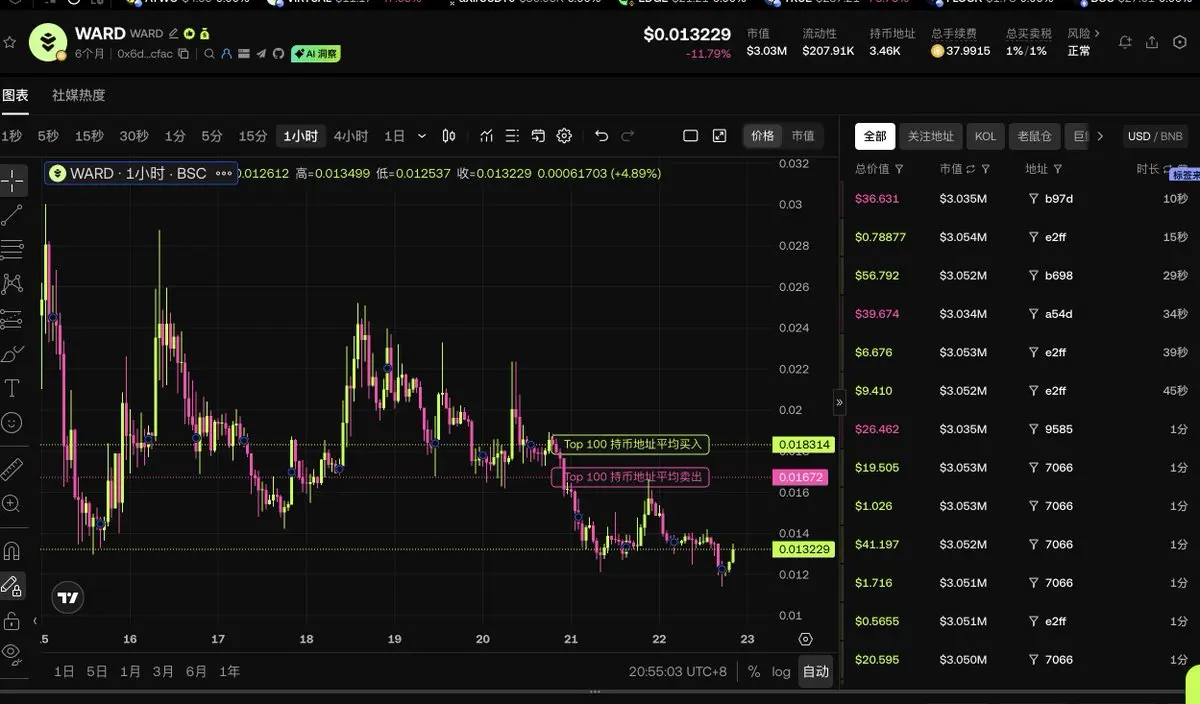Switch to the 图表 chart tab
The height and width of the screenshot is (704, 1200).
15,95
